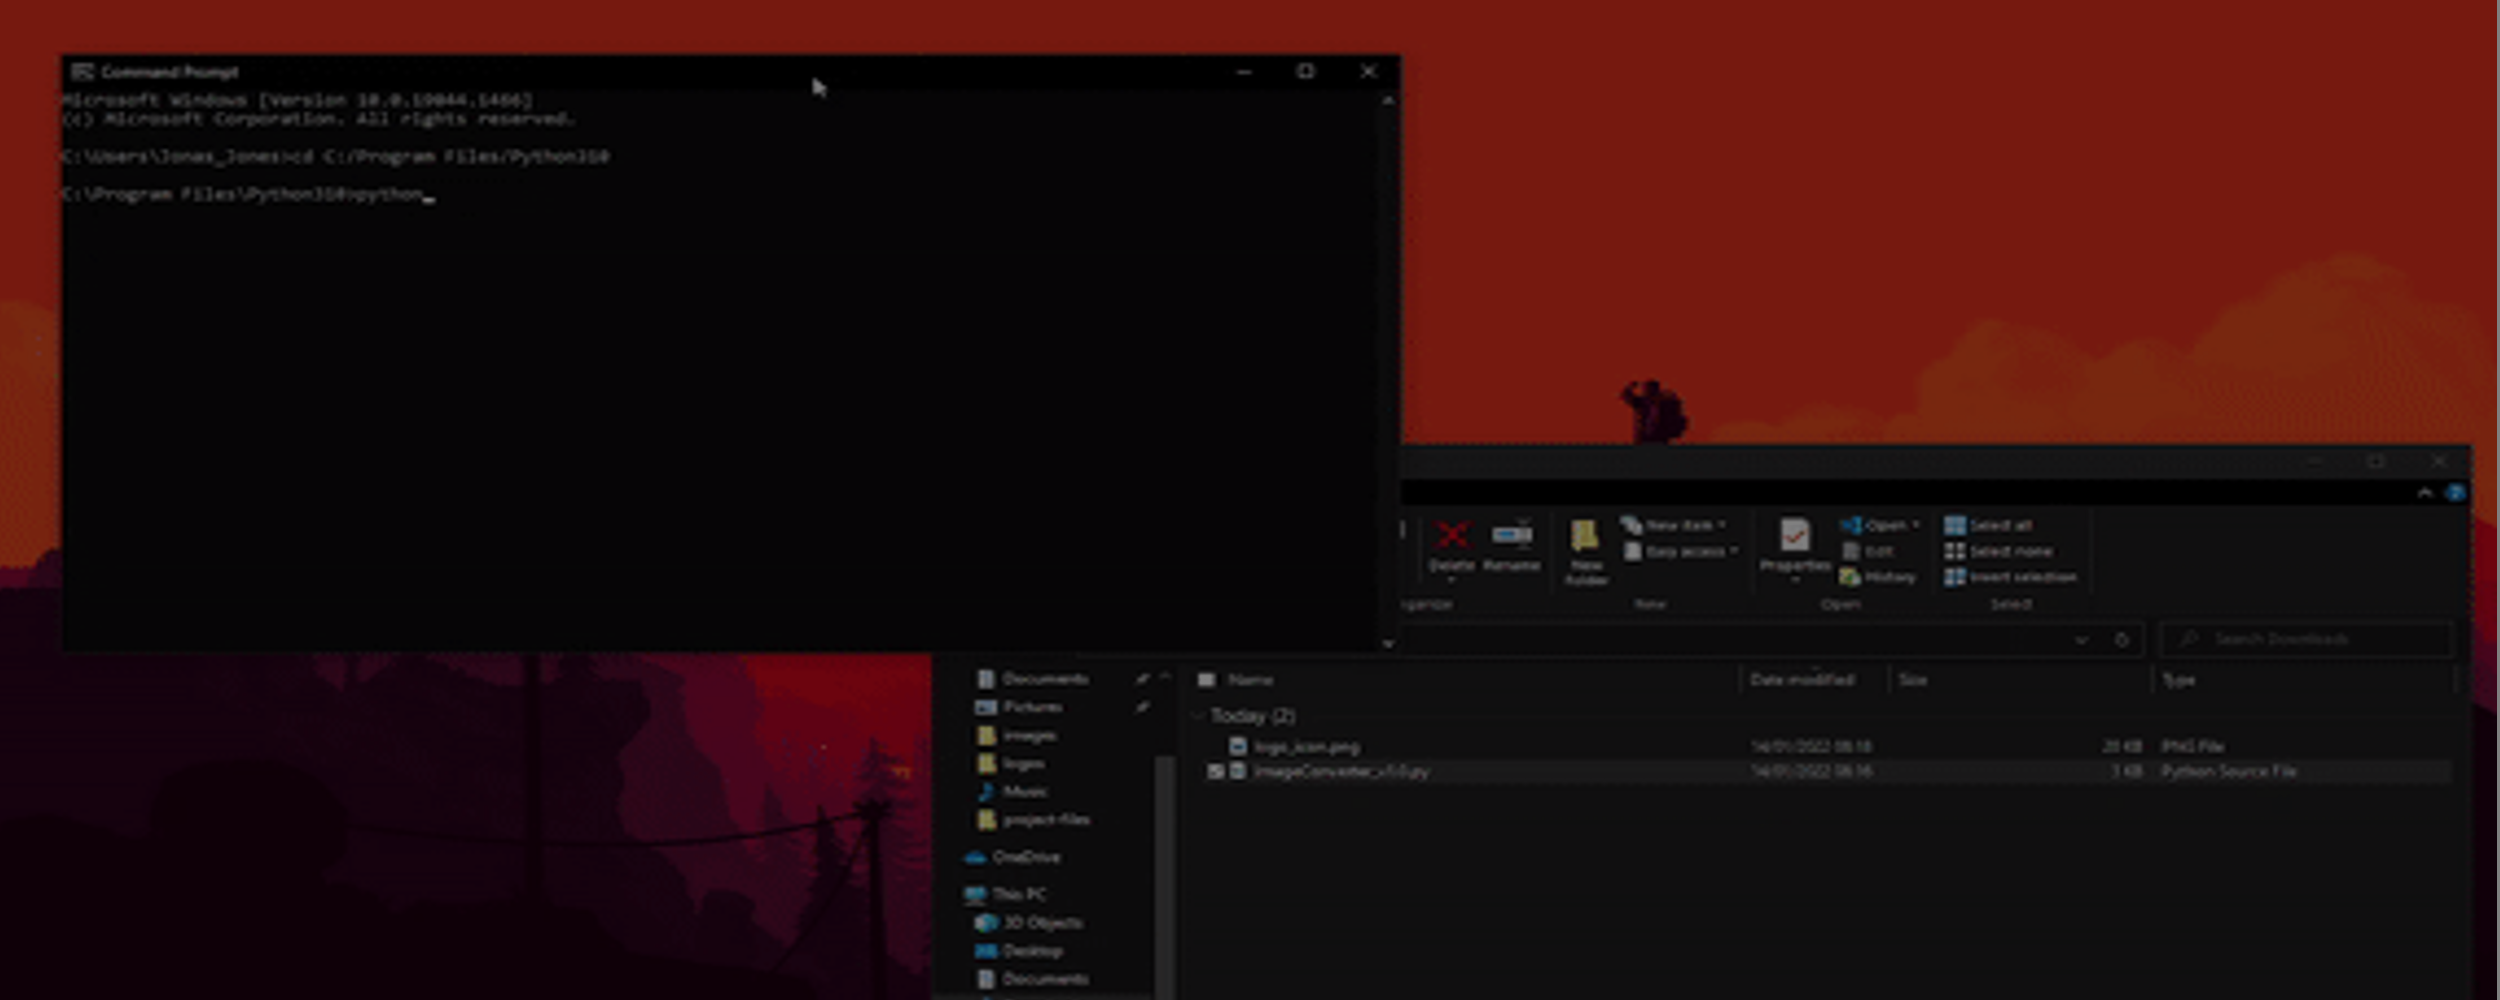This screenshot has height=1000, width=2500.
Task: Click the red Delete icon in ribbon
Action: (x=1451, y=537)
